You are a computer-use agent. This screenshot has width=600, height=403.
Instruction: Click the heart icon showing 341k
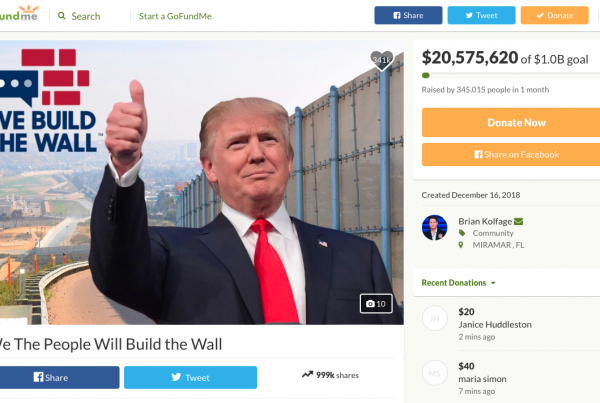382,60
